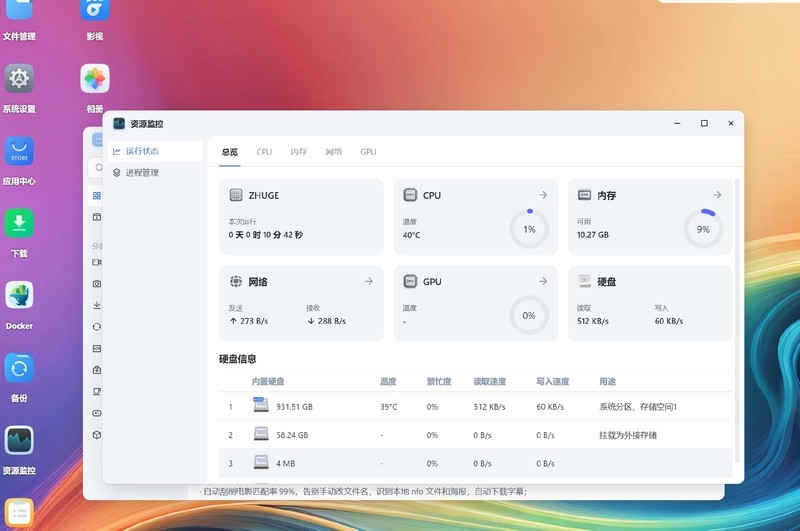Click the 4 MB disk icon

[x=261, y=462]
